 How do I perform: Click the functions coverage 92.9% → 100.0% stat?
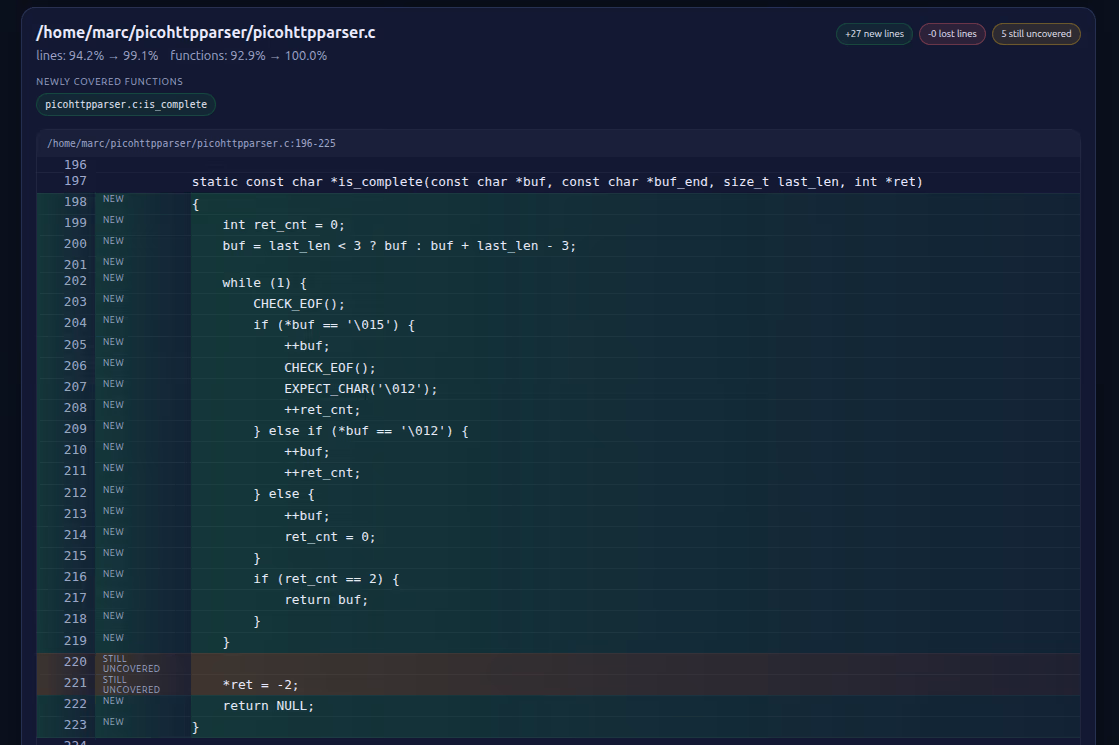coord(248,56)
